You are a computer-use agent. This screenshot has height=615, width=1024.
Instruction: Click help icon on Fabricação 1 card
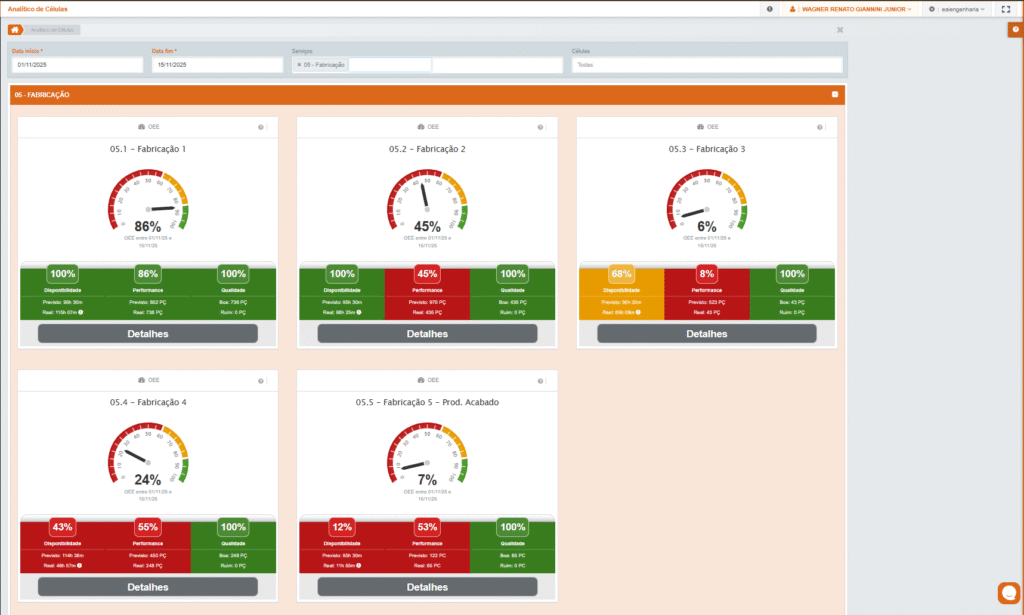[261, 128]
